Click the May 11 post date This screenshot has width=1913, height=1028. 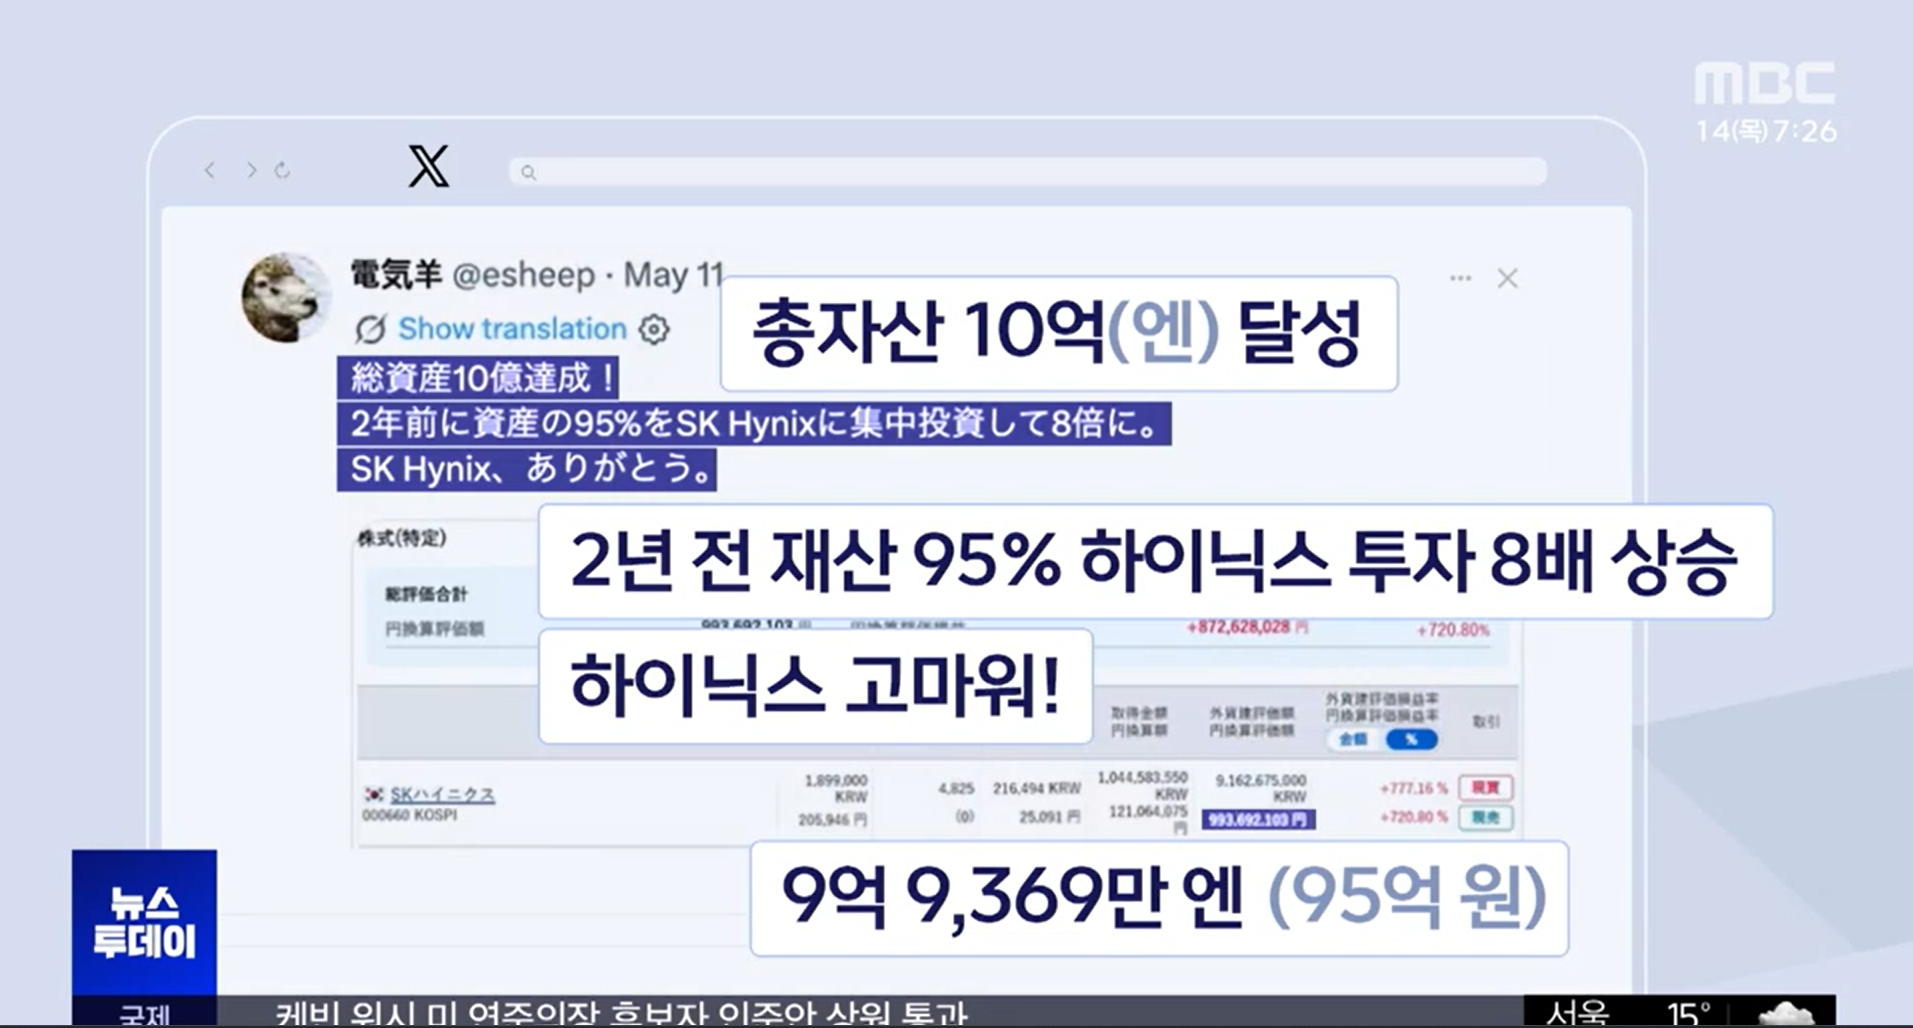coord(673,275)
